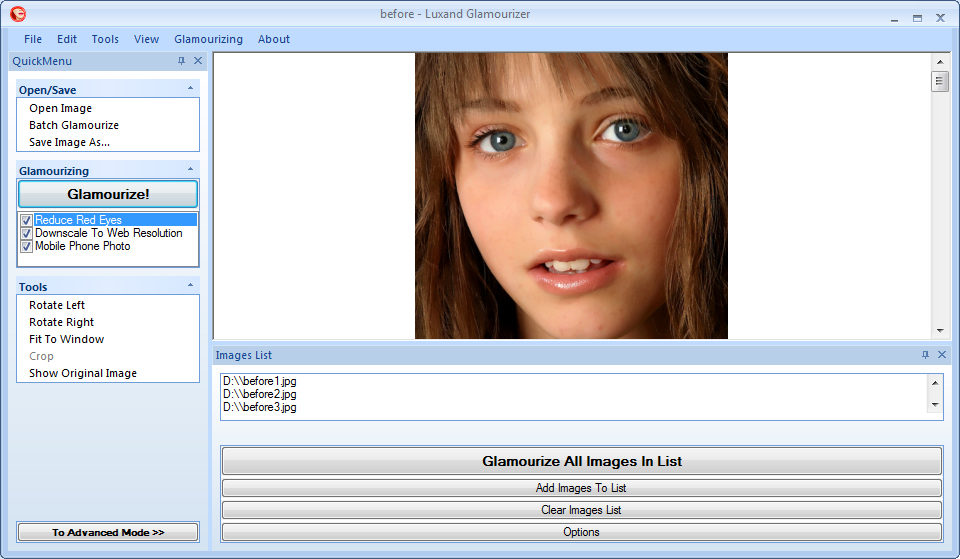The height and width of the screenshot is (559, 960).
Task: Collapse the Tools section
Action: (190, 286)
